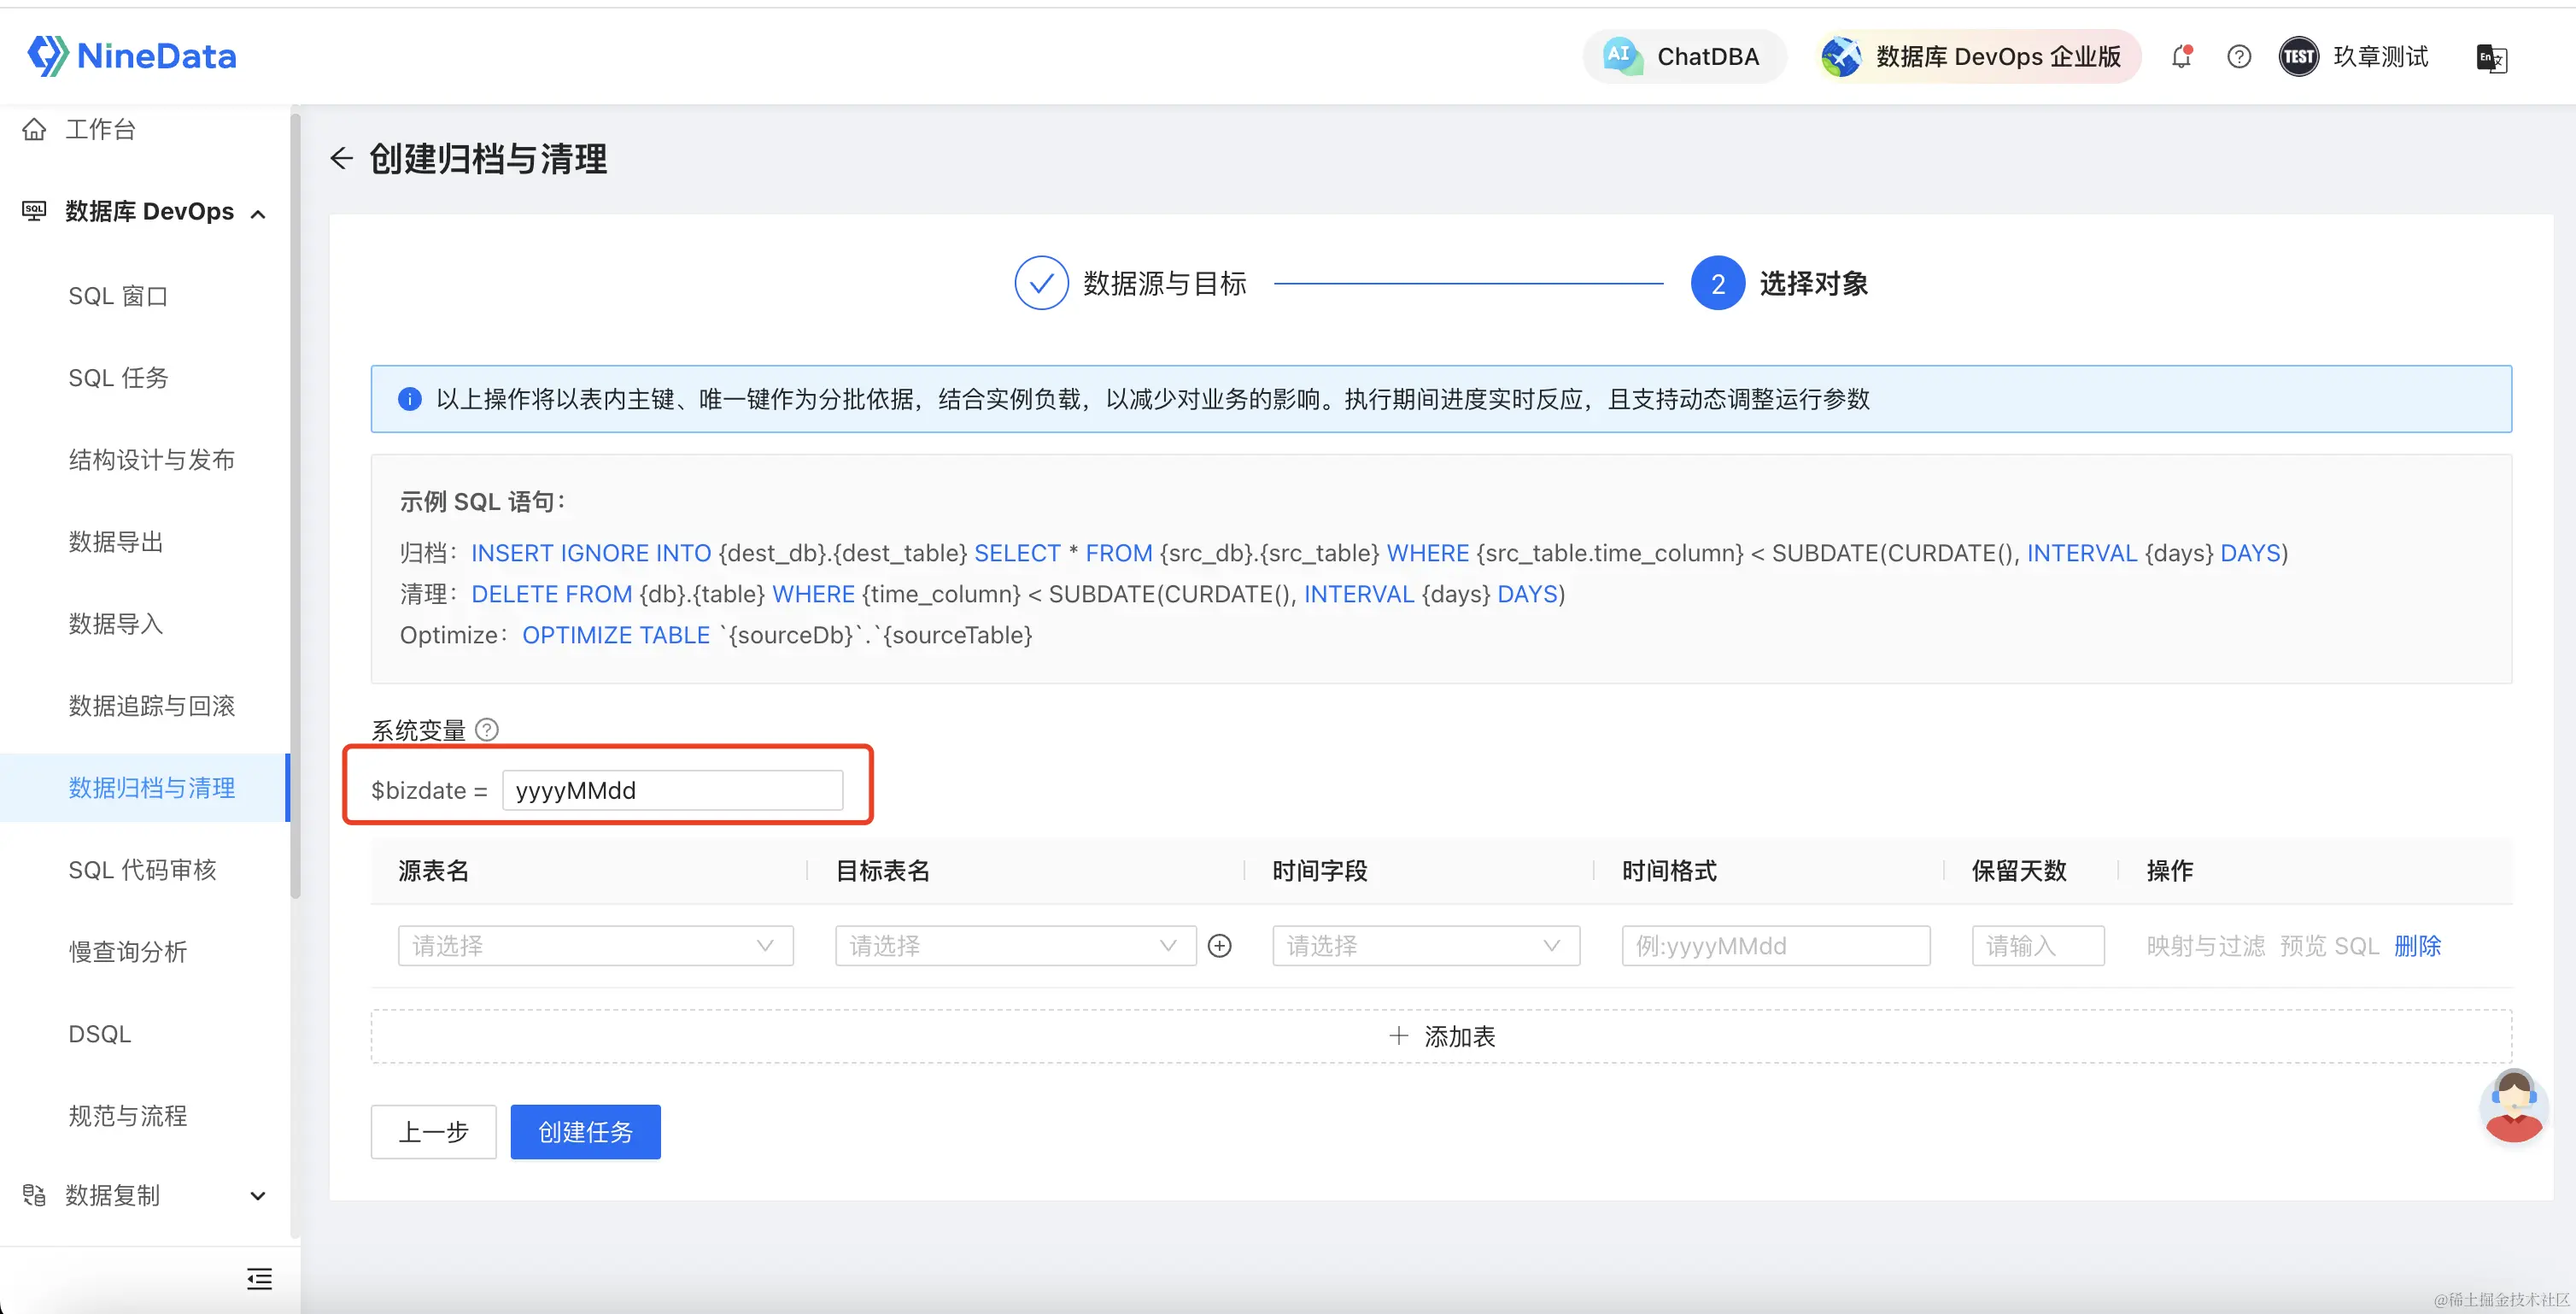This screenshot has width=2576, height=1314.
Task: Go to 慢查询分析 menu item
Action: 128,952
